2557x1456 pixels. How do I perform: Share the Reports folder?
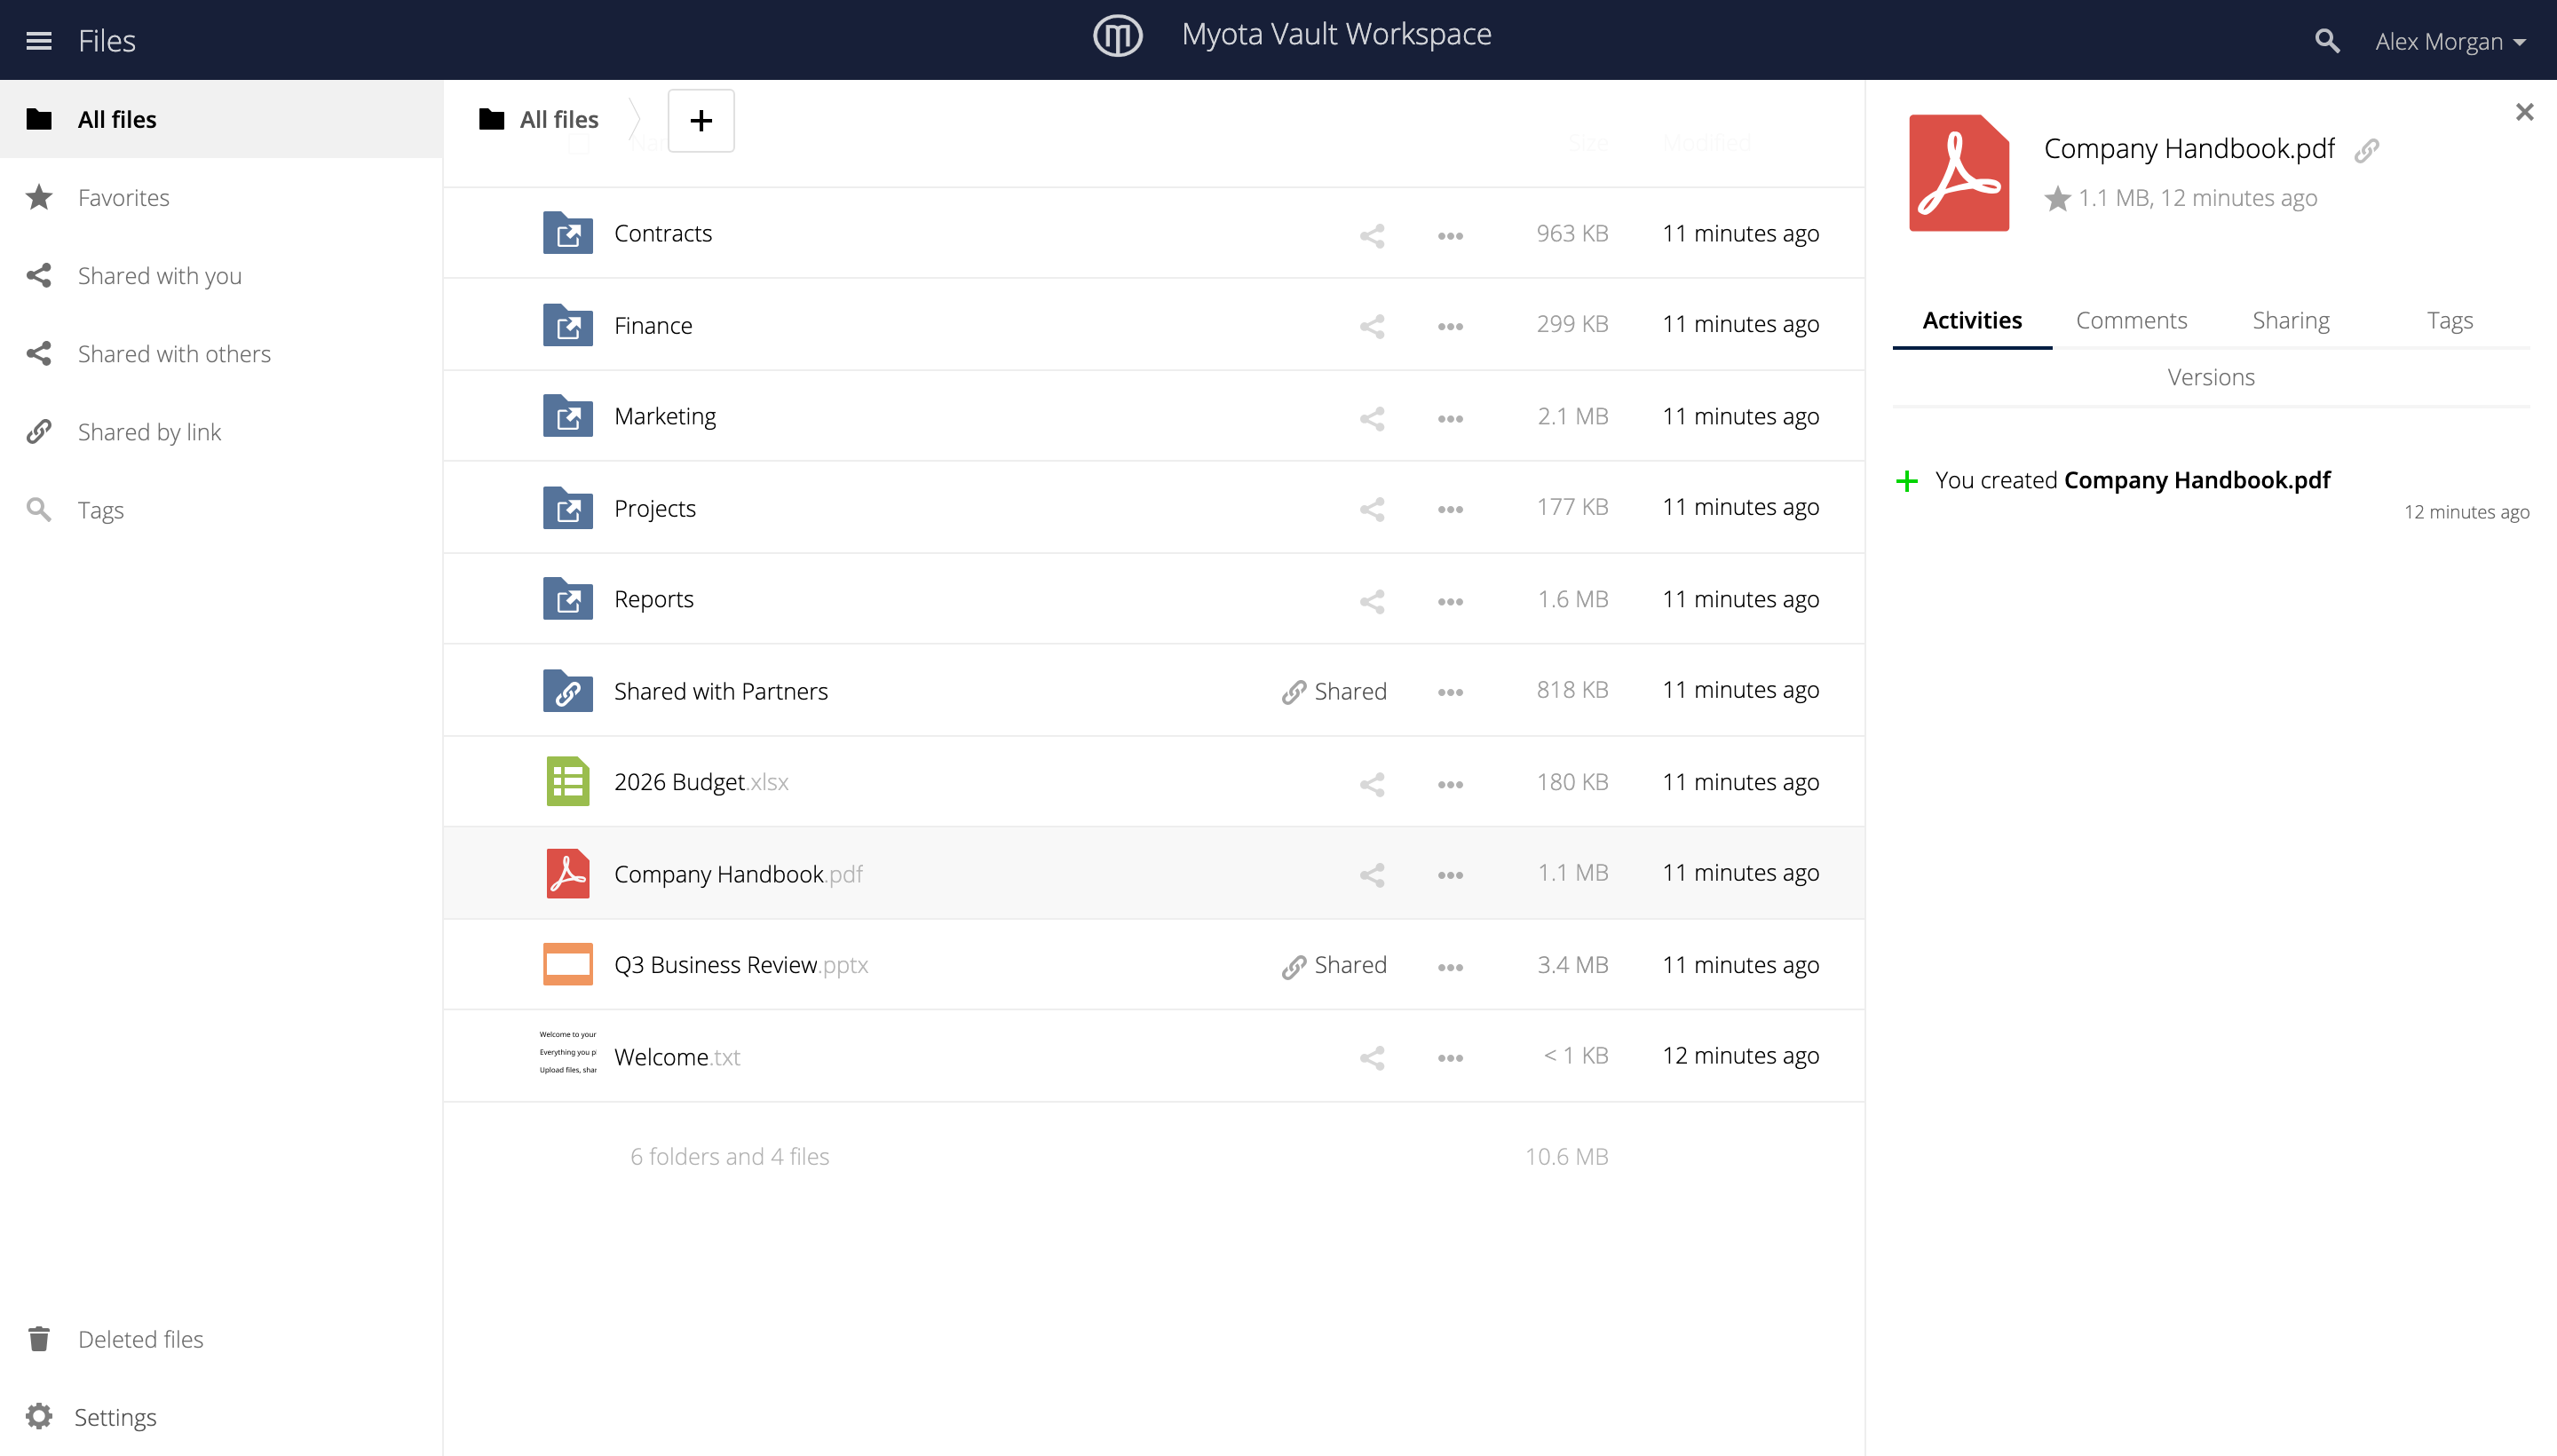tap(1372, 601)
